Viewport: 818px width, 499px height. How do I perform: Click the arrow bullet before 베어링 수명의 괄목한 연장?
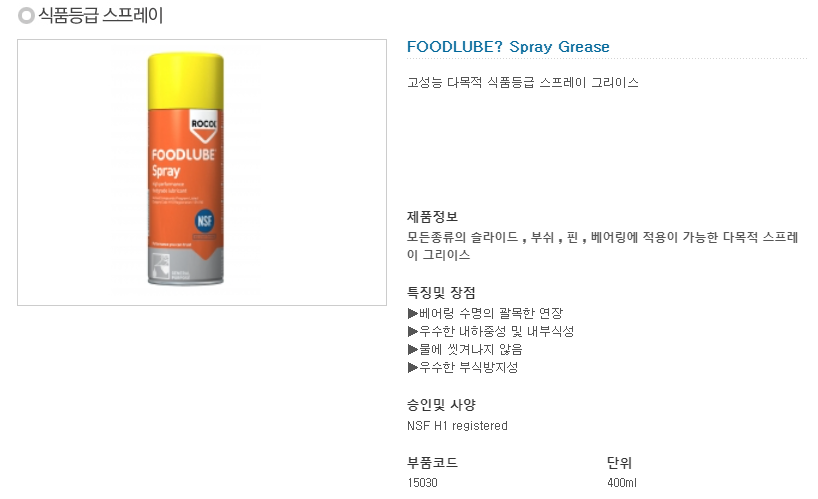pos(413,313)
